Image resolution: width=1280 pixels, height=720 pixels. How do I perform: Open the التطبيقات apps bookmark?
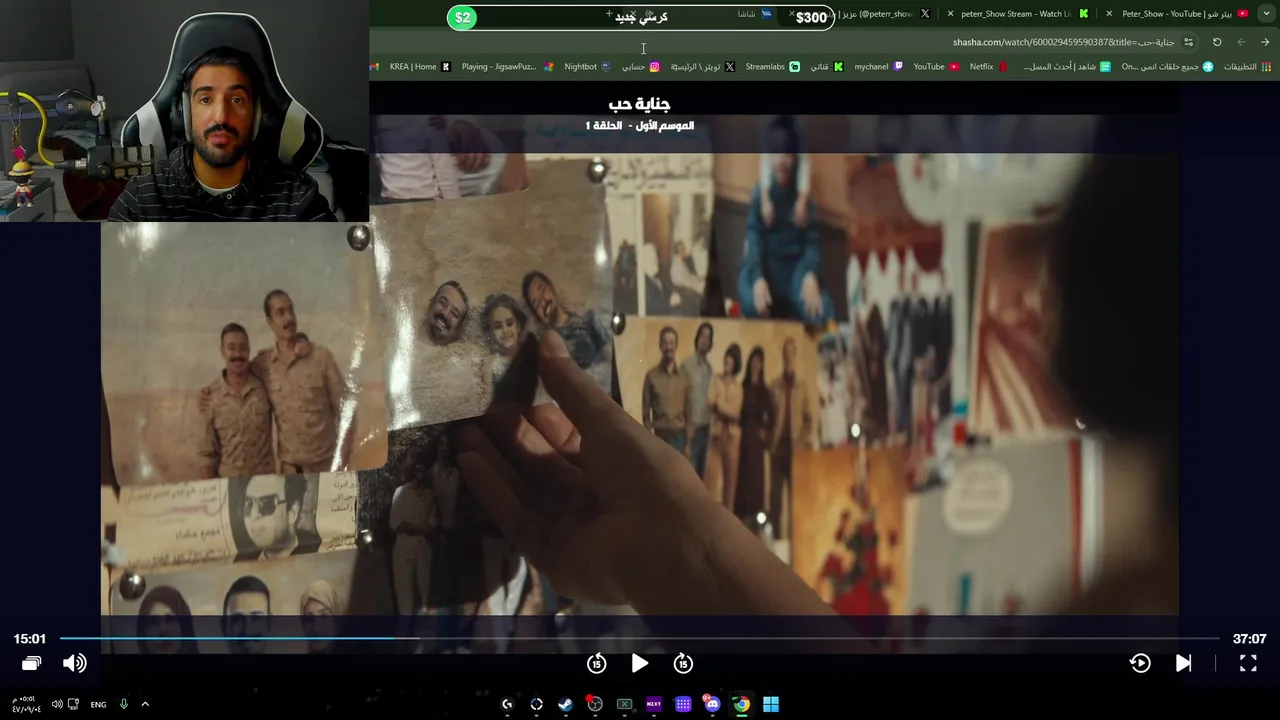tap(1247, 67)
